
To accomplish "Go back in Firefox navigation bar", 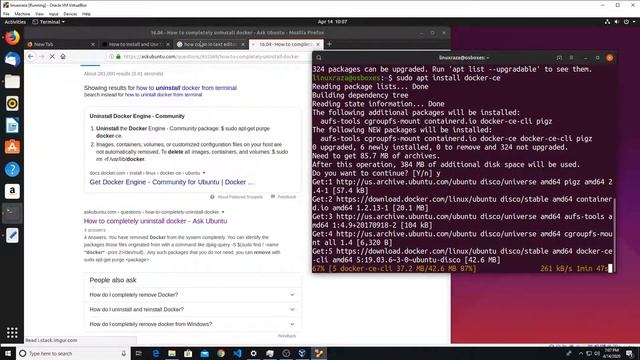I will pyautogui.click(x=31, y=56).
